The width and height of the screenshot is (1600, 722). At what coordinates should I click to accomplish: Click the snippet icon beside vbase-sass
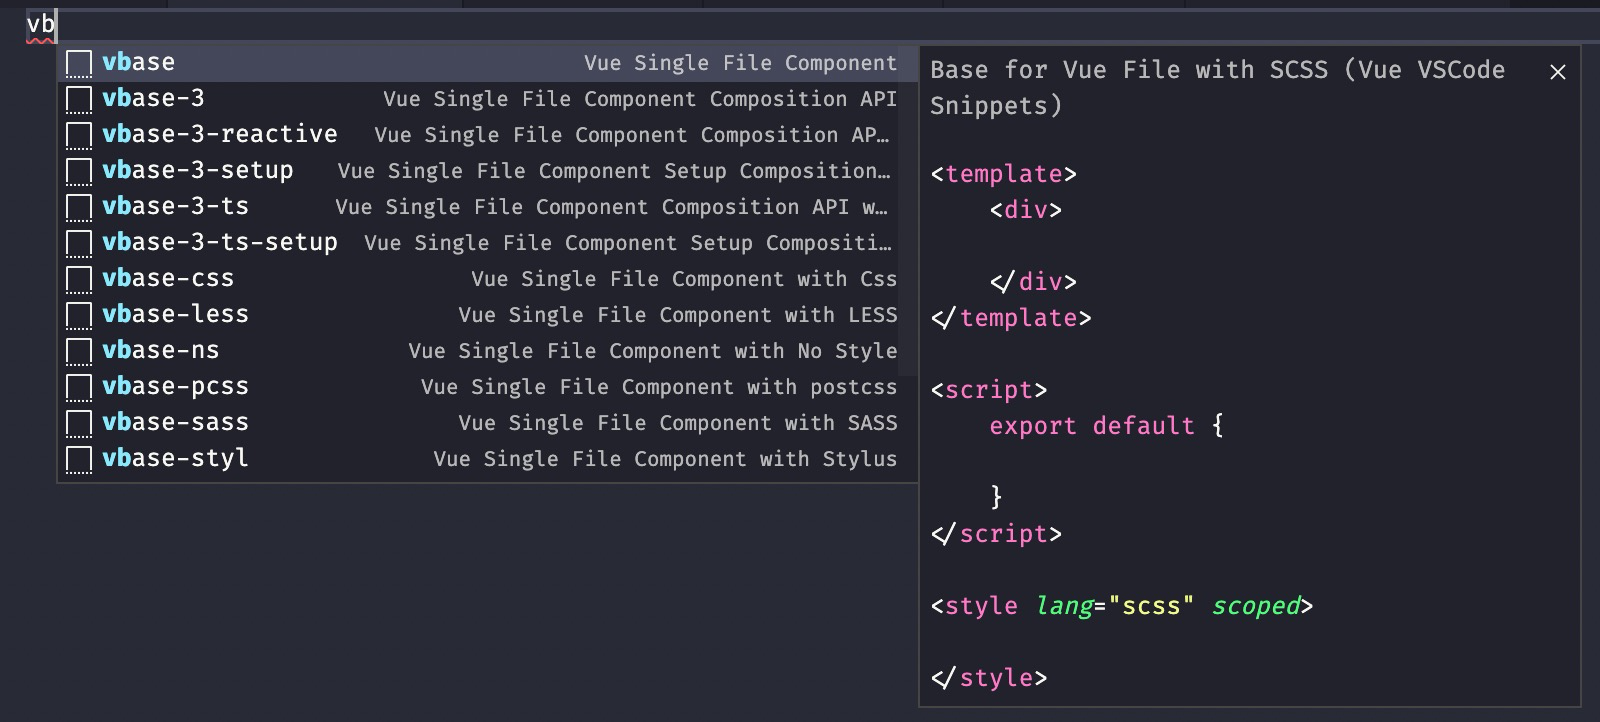(x=79, y=424)
